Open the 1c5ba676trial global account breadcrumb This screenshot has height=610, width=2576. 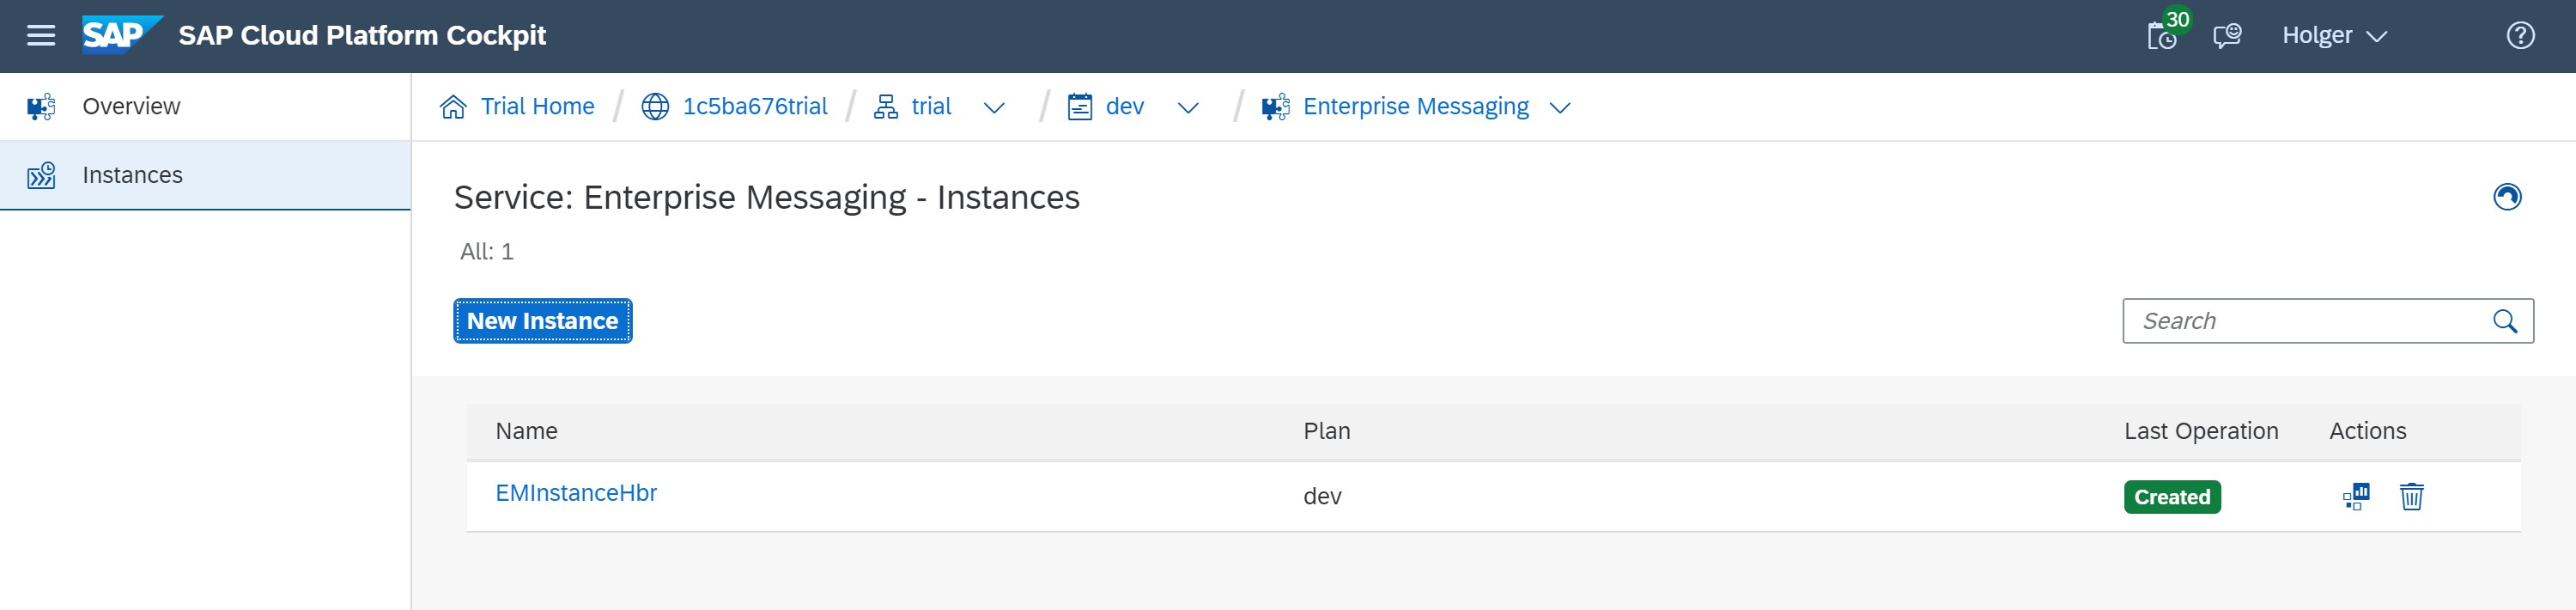755,106
